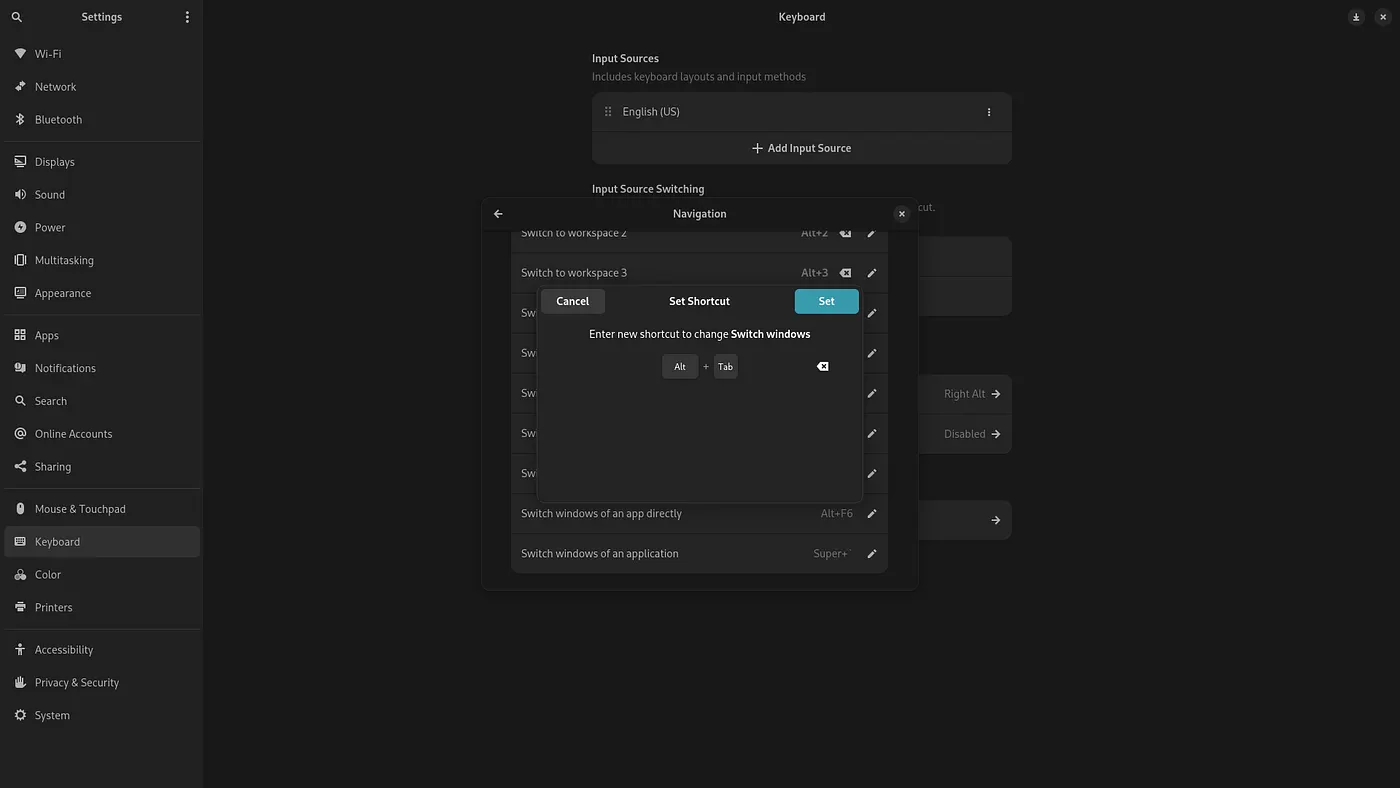
Task: Close the Navigation dialog
Action: [901, 214]
